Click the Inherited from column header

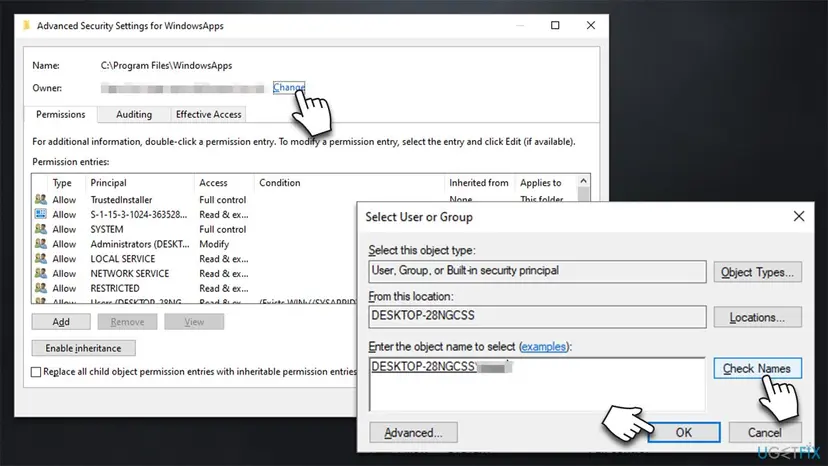pos(478,183)
